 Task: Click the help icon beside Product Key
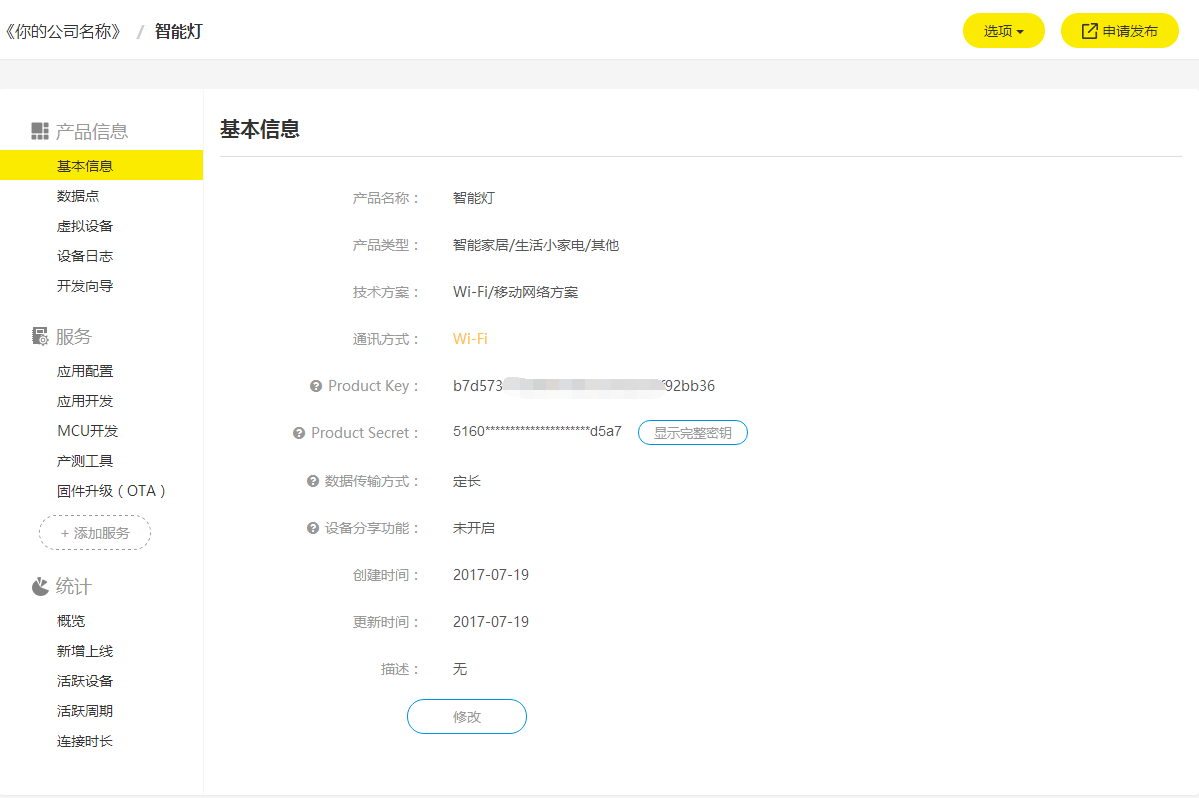pyautogui.click(x=316, y=386)
